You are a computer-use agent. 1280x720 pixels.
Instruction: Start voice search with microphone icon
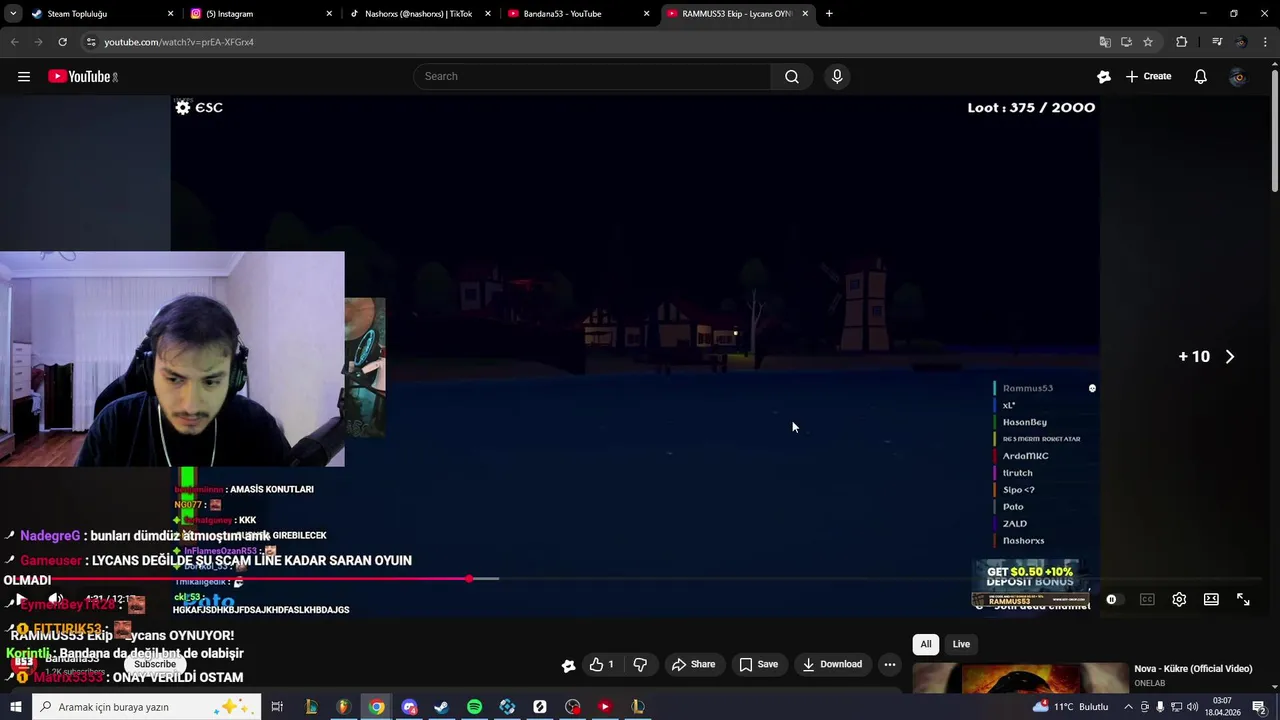[837, 76]
